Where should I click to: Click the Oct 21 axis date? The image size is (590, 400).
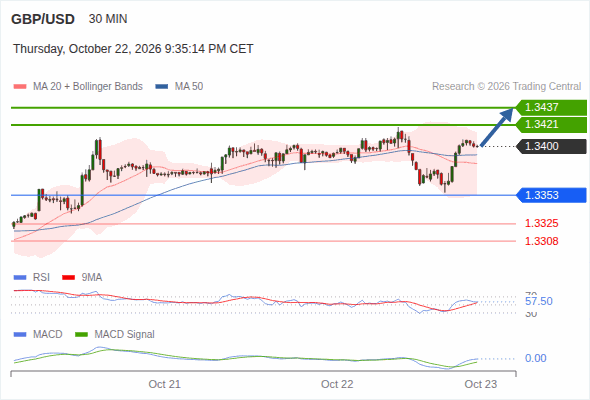coord(164,384)
